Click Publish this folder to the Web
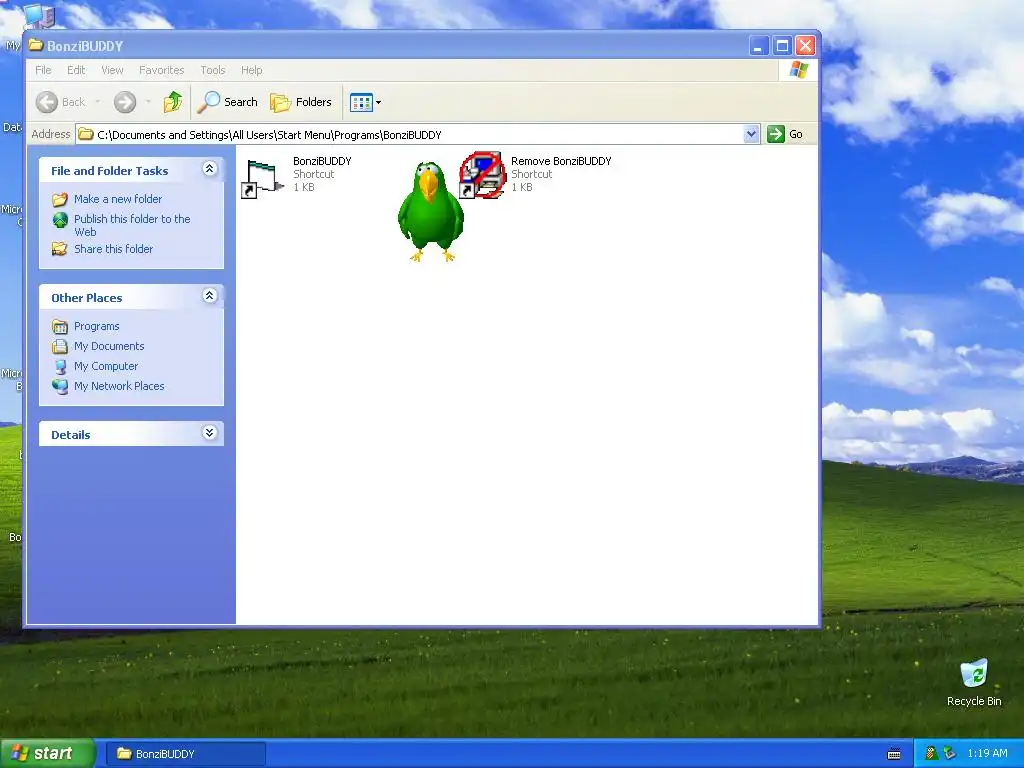Screen dimensions: 1024x768 (132, 225)
